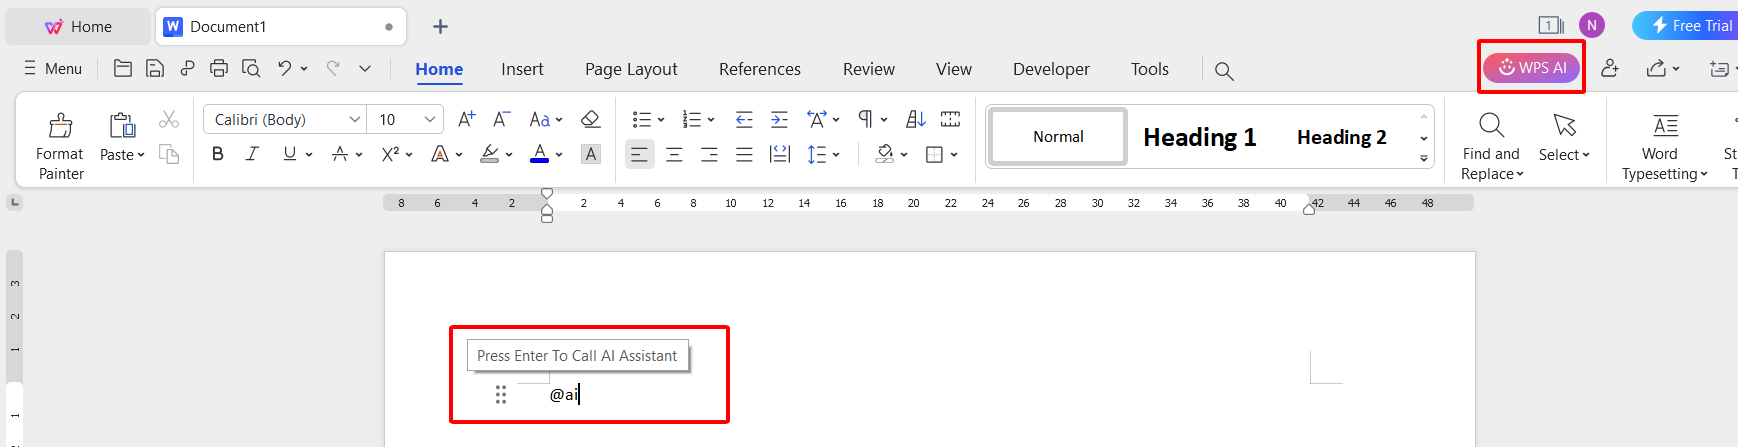Click the Print icon in quick access toolbar
Image resolution: width=1738 pixels, height=447 pixels.
point(219,68)
